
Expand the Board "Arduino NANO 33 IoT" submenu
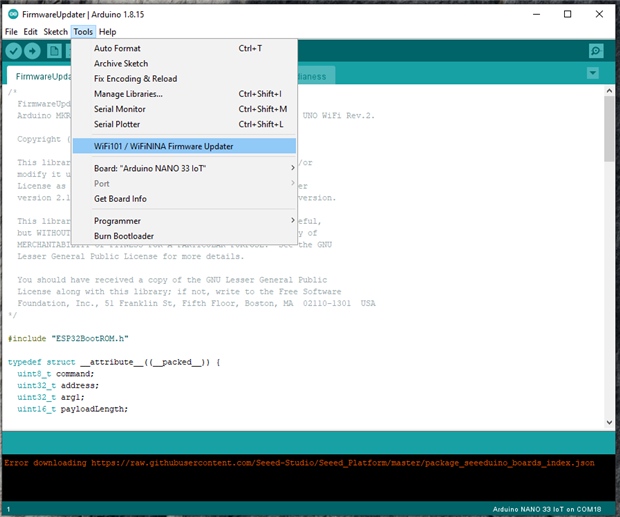point(150,168)
